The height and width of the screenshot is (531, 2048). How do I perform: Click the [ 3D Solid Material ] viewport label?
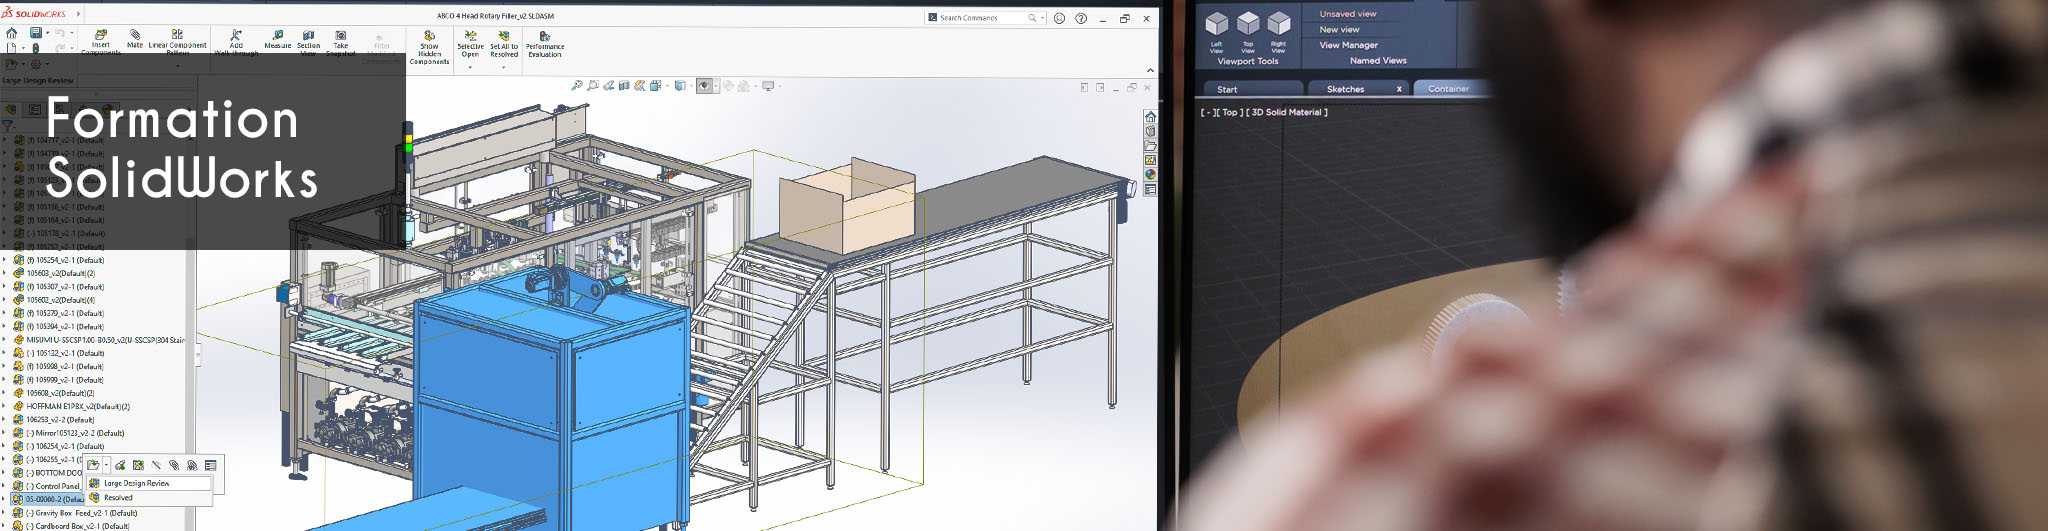click(1286, 113)
